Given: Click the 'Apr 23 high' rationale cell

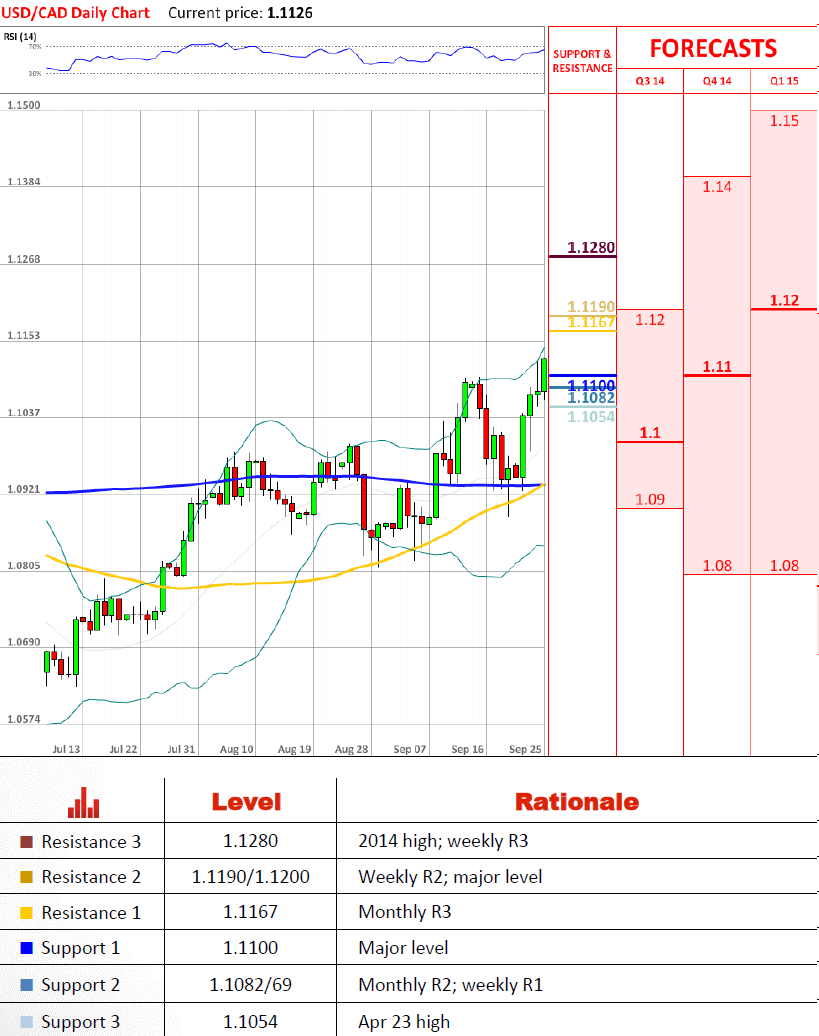Looking at the screenshot, I should click(404, 1021).
